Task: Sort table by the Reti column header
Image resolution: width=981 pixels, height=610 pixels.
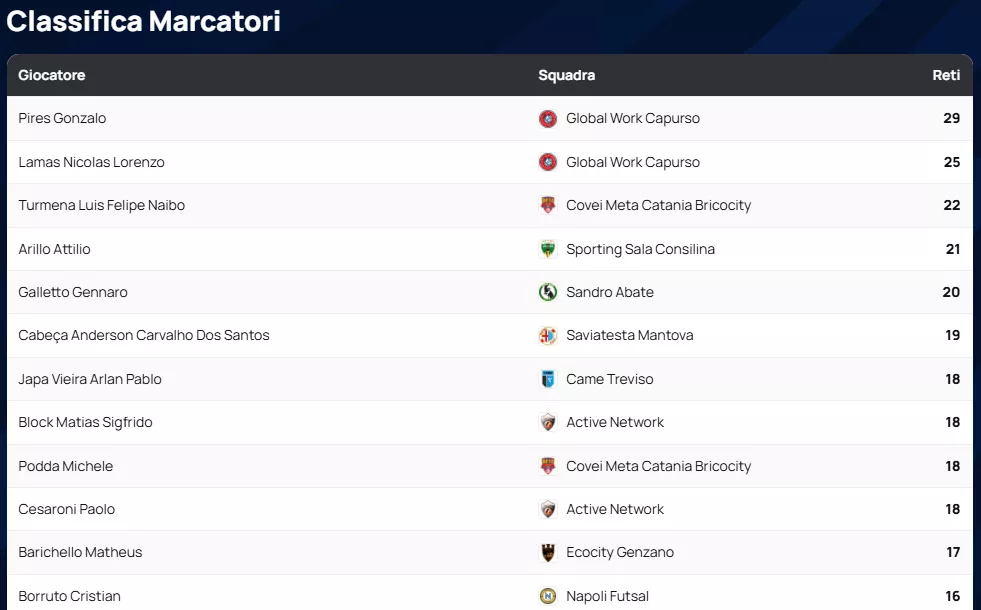Action: (x=946, y=75)
